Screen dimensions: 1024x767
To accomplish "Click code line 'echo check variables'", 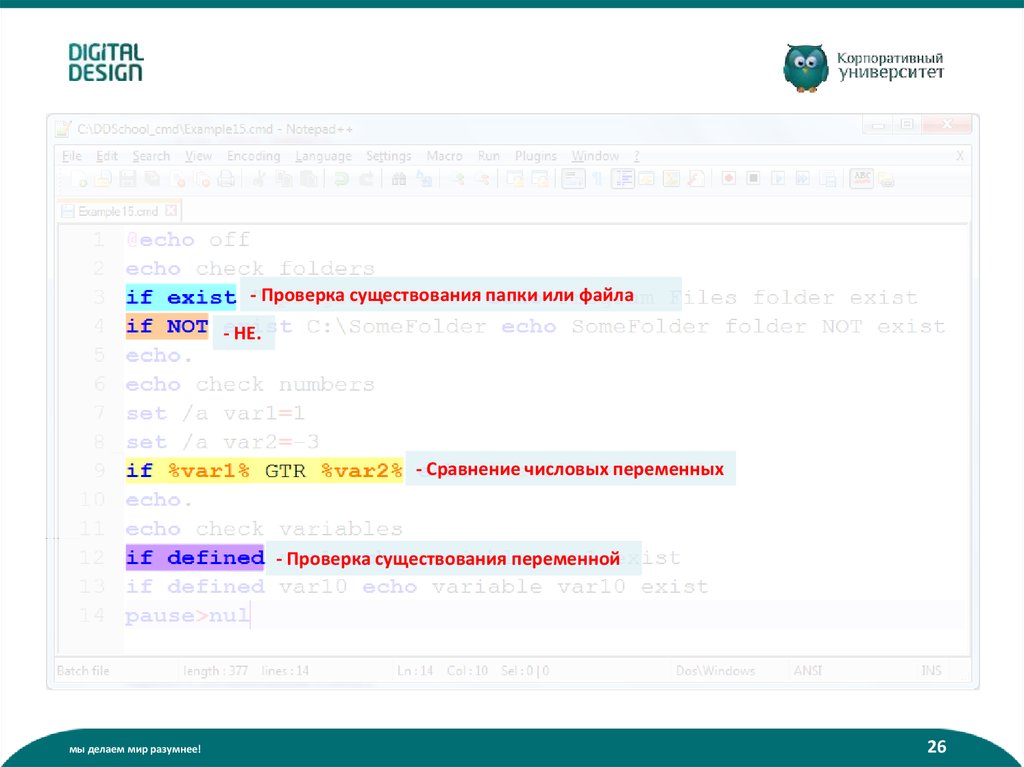I will click(x=264, y=529).
